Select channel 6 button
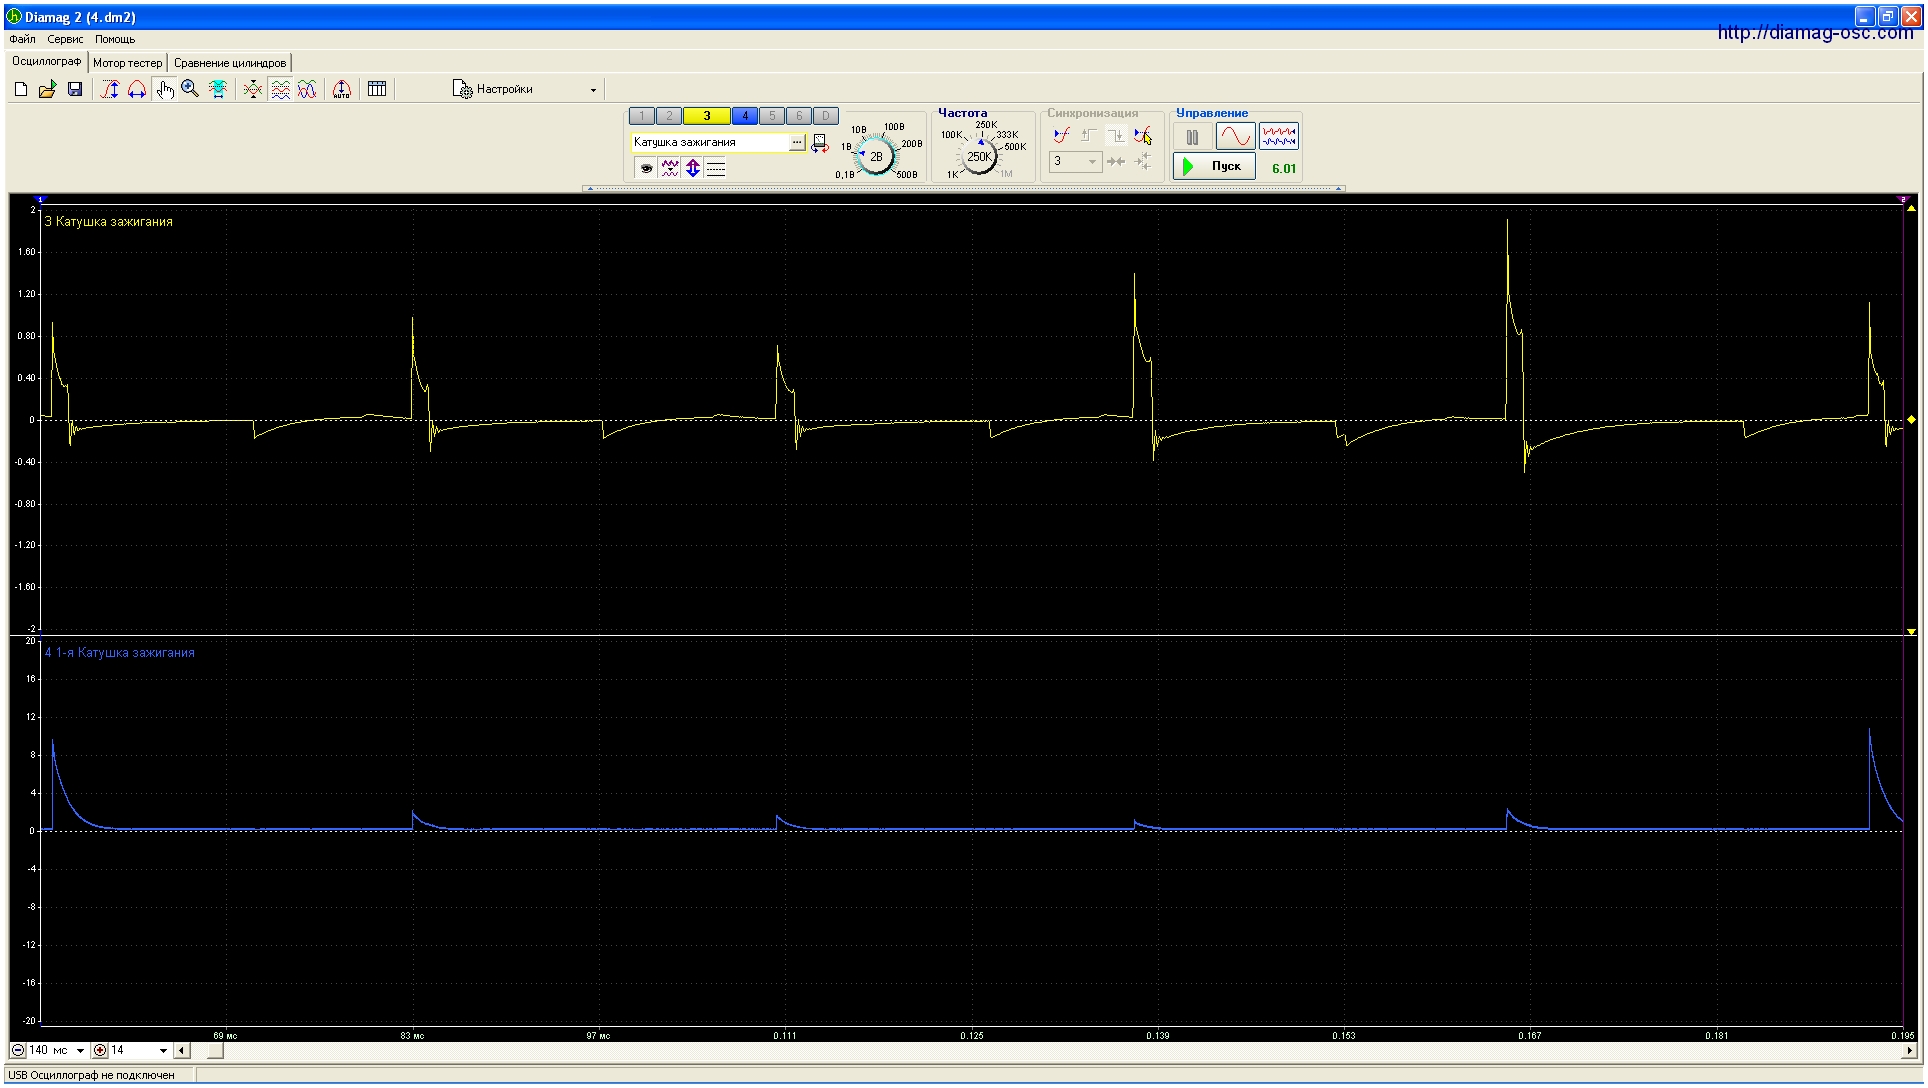The width and height of the screenshot is (1928, 1088). click(x=799, y=116)
